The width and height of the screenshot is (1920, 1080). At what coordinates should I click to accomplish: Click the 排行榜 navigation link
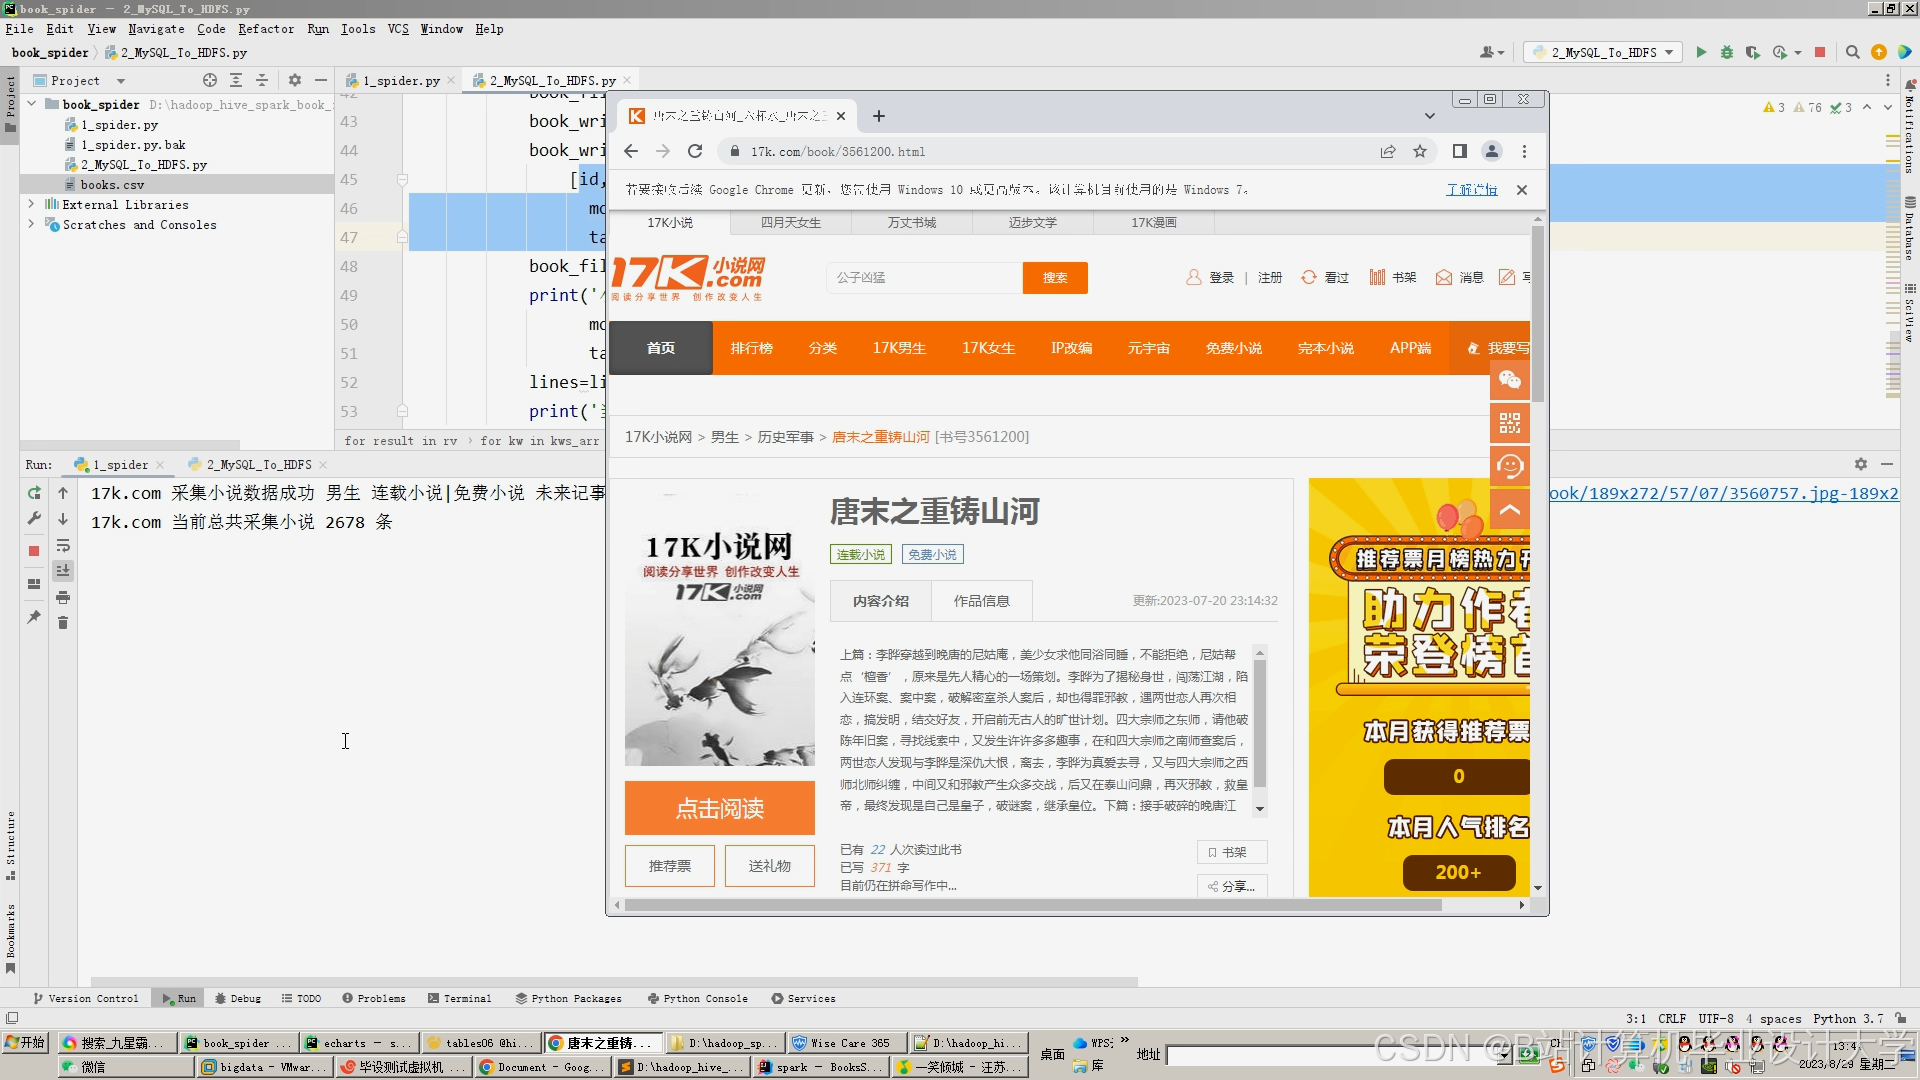click(x=751, y=348)
